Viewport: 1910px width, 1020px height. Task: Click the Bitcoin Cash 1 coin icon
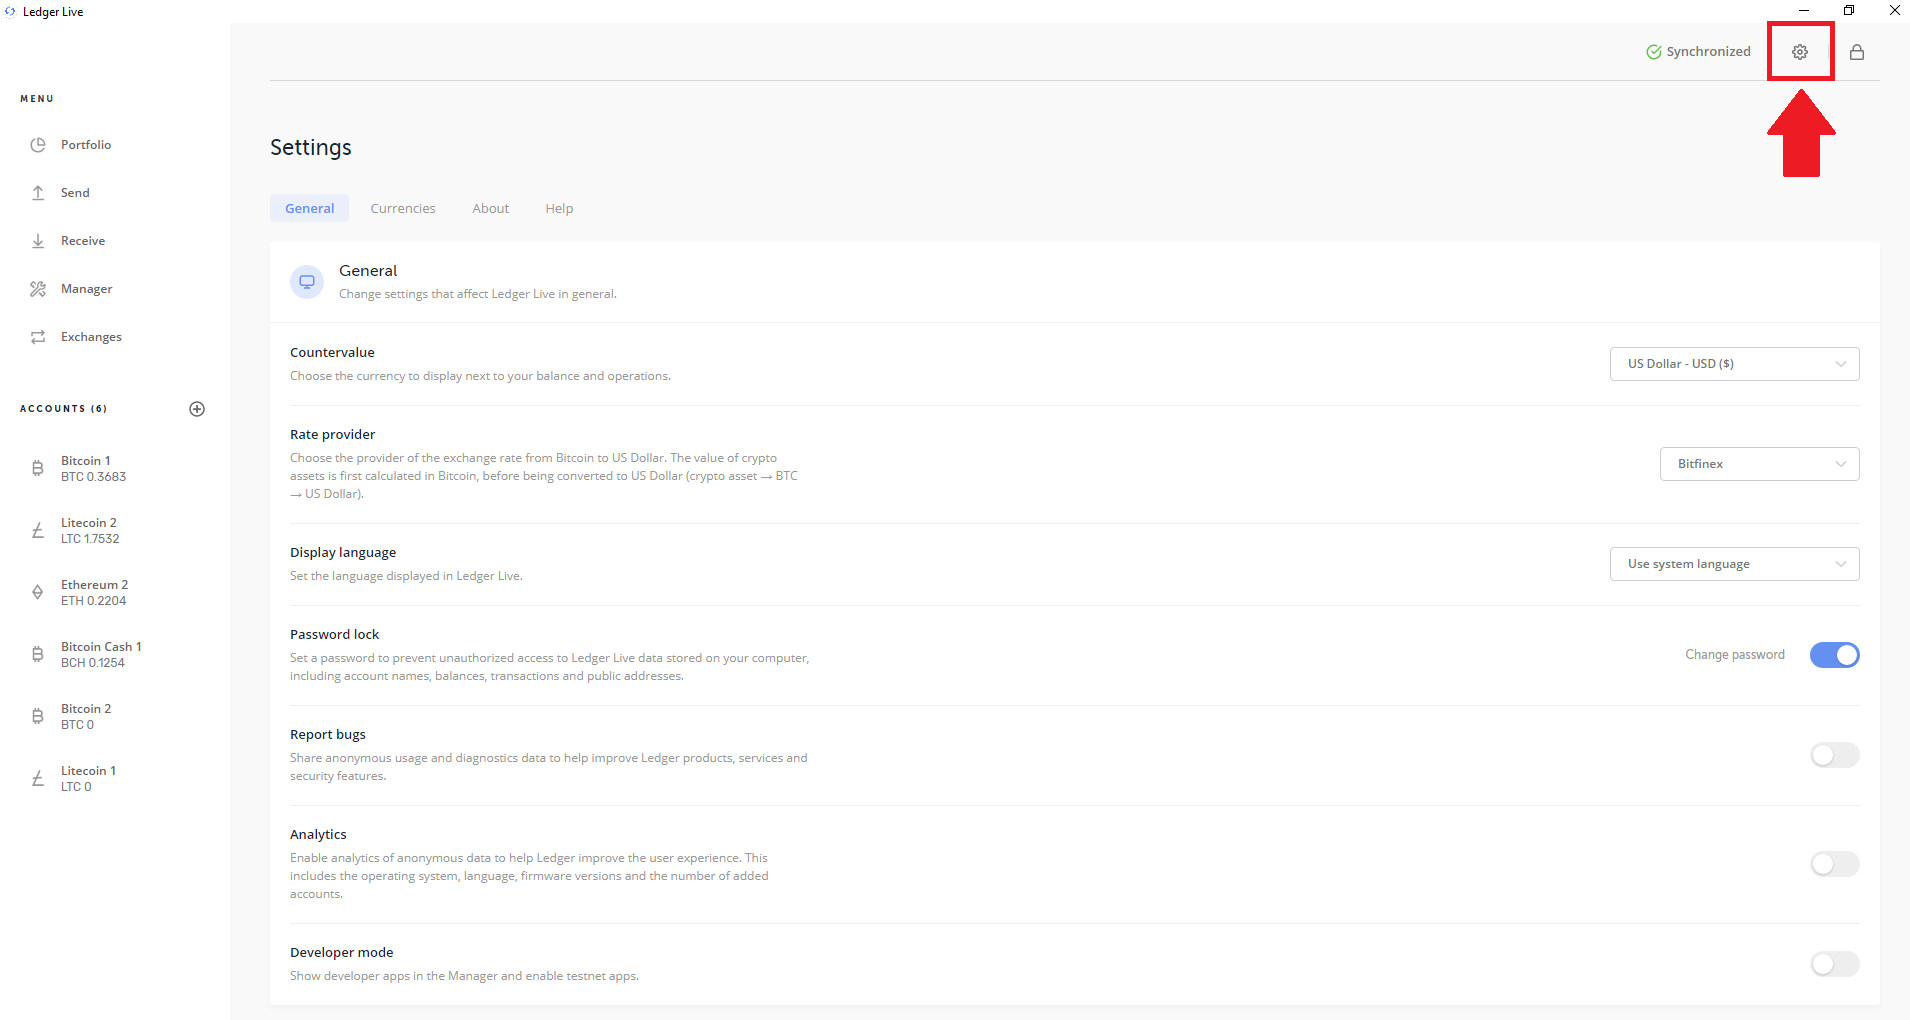pyautogui.click(x=38, y=654)
